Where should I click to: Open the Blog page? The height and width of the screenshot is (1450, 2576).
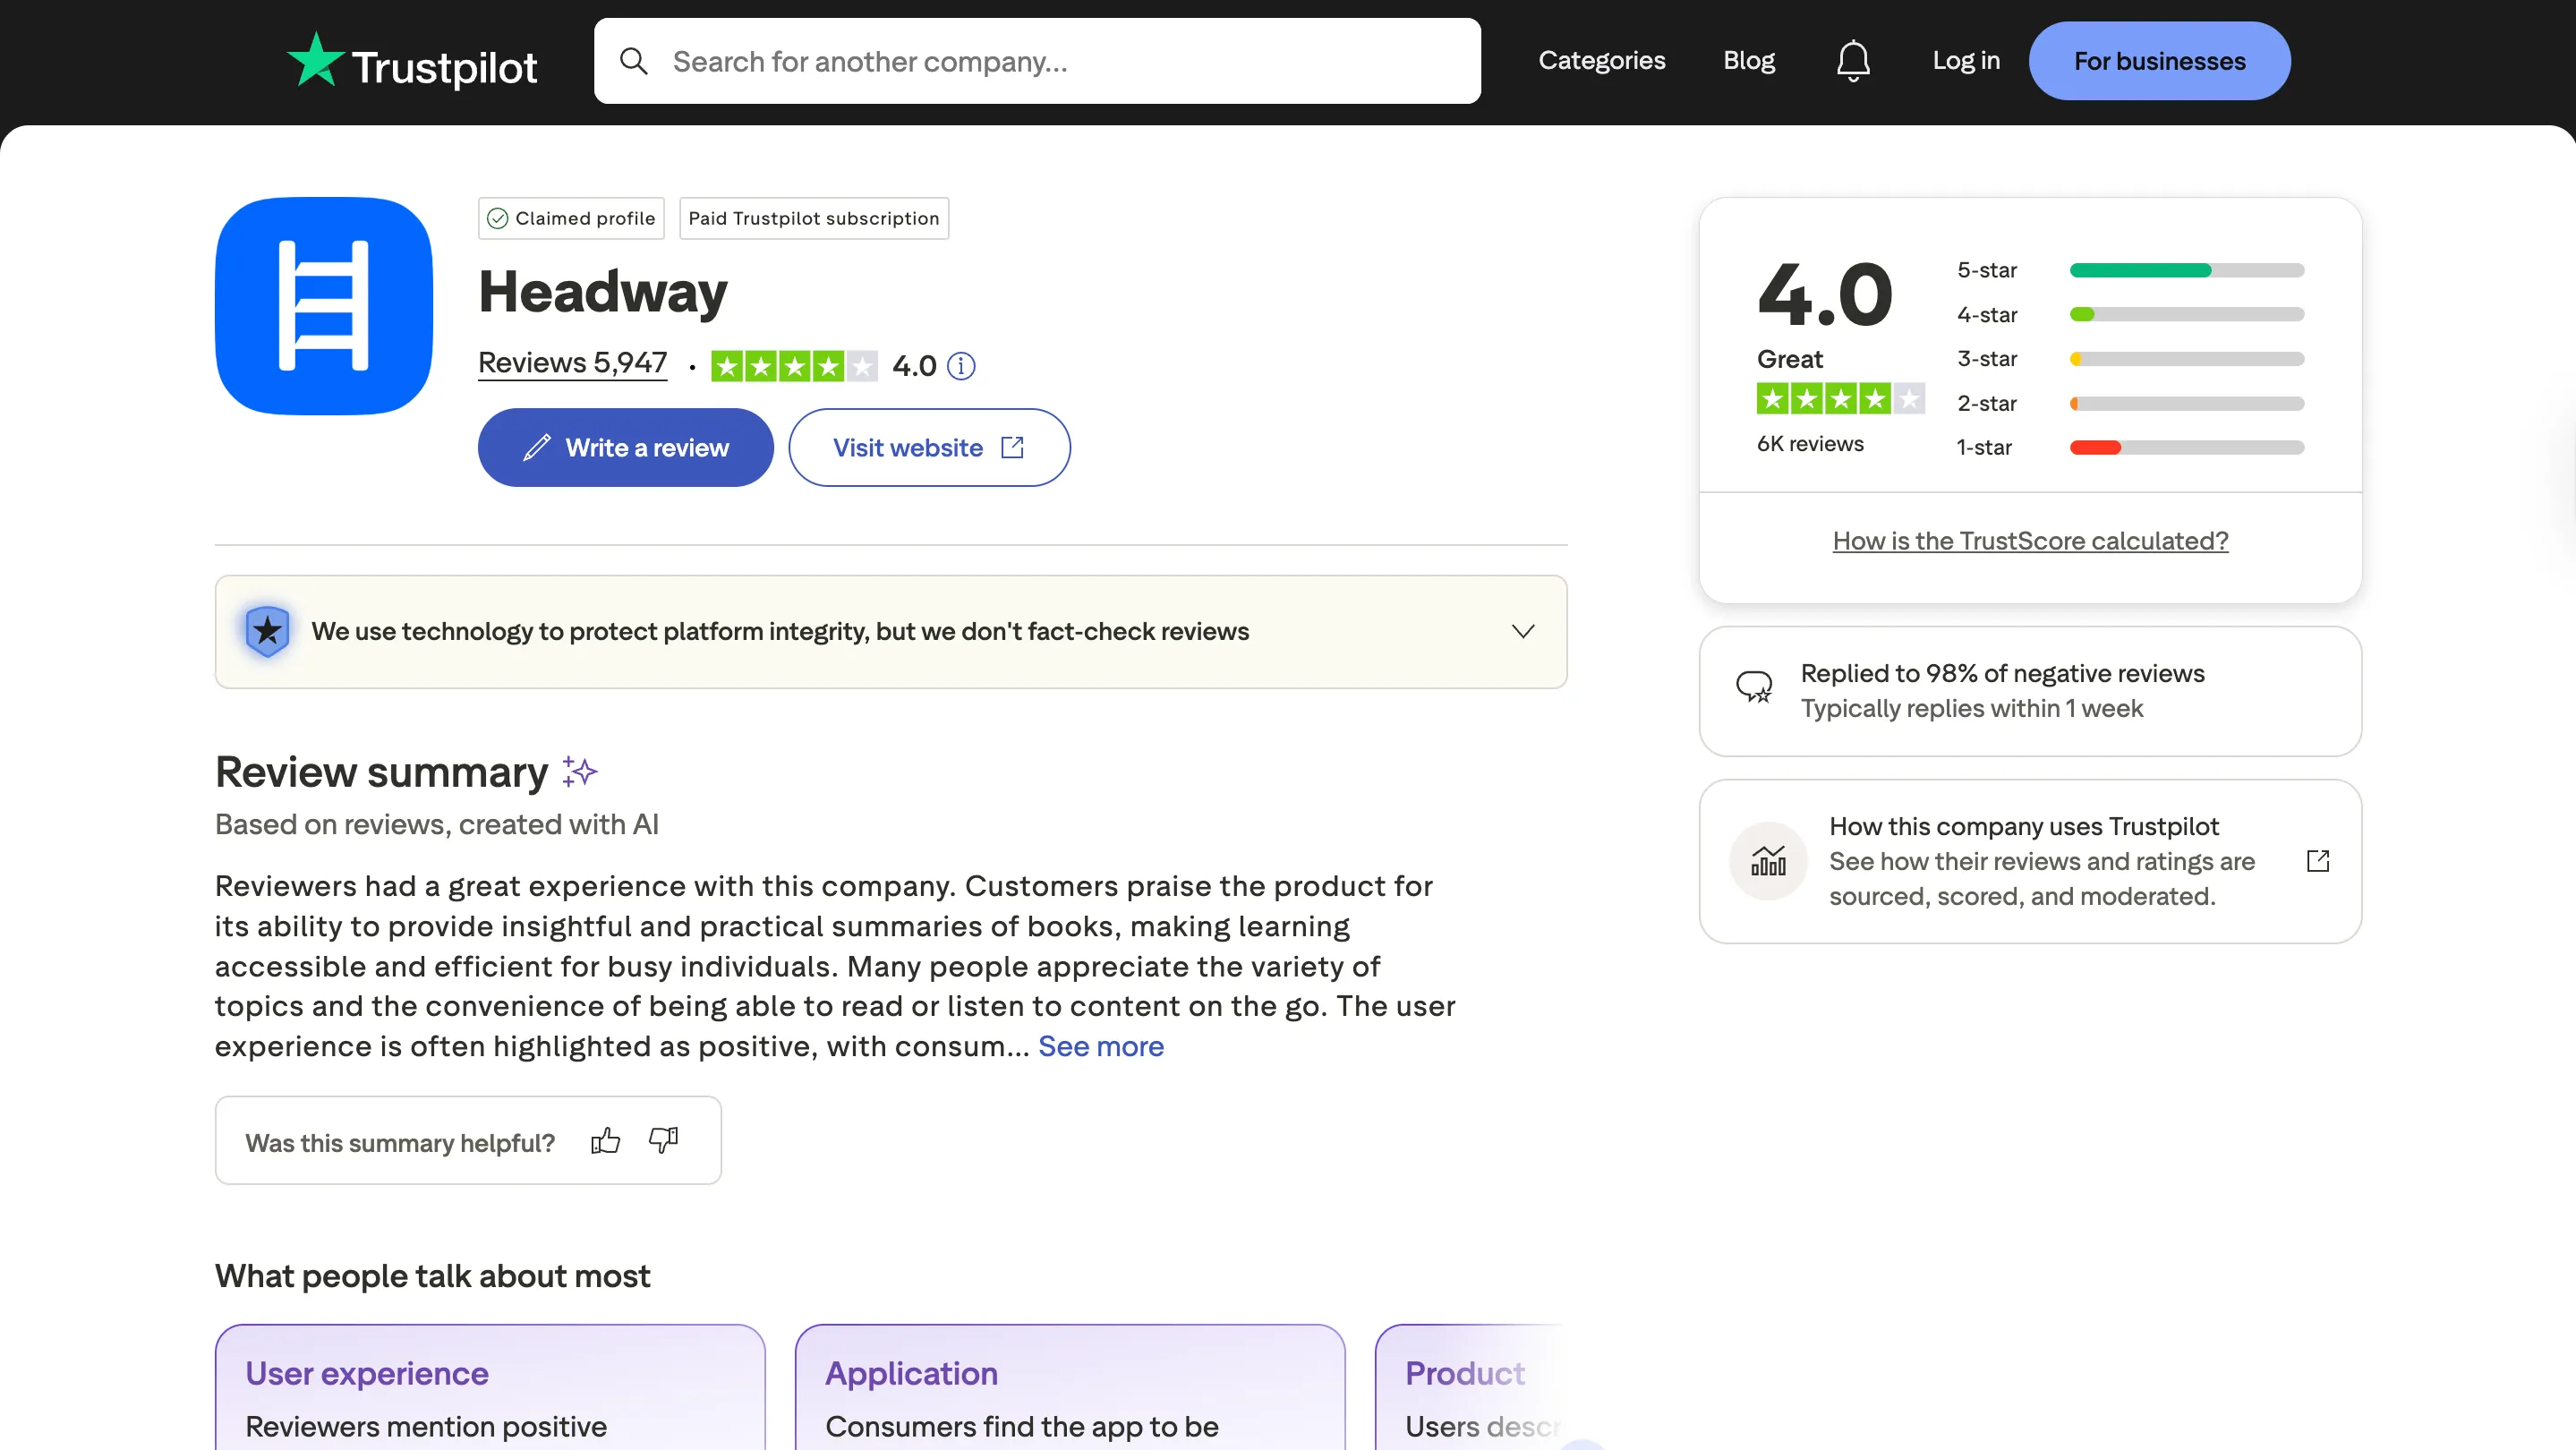pyautogui.click(x=1749, y=61)
